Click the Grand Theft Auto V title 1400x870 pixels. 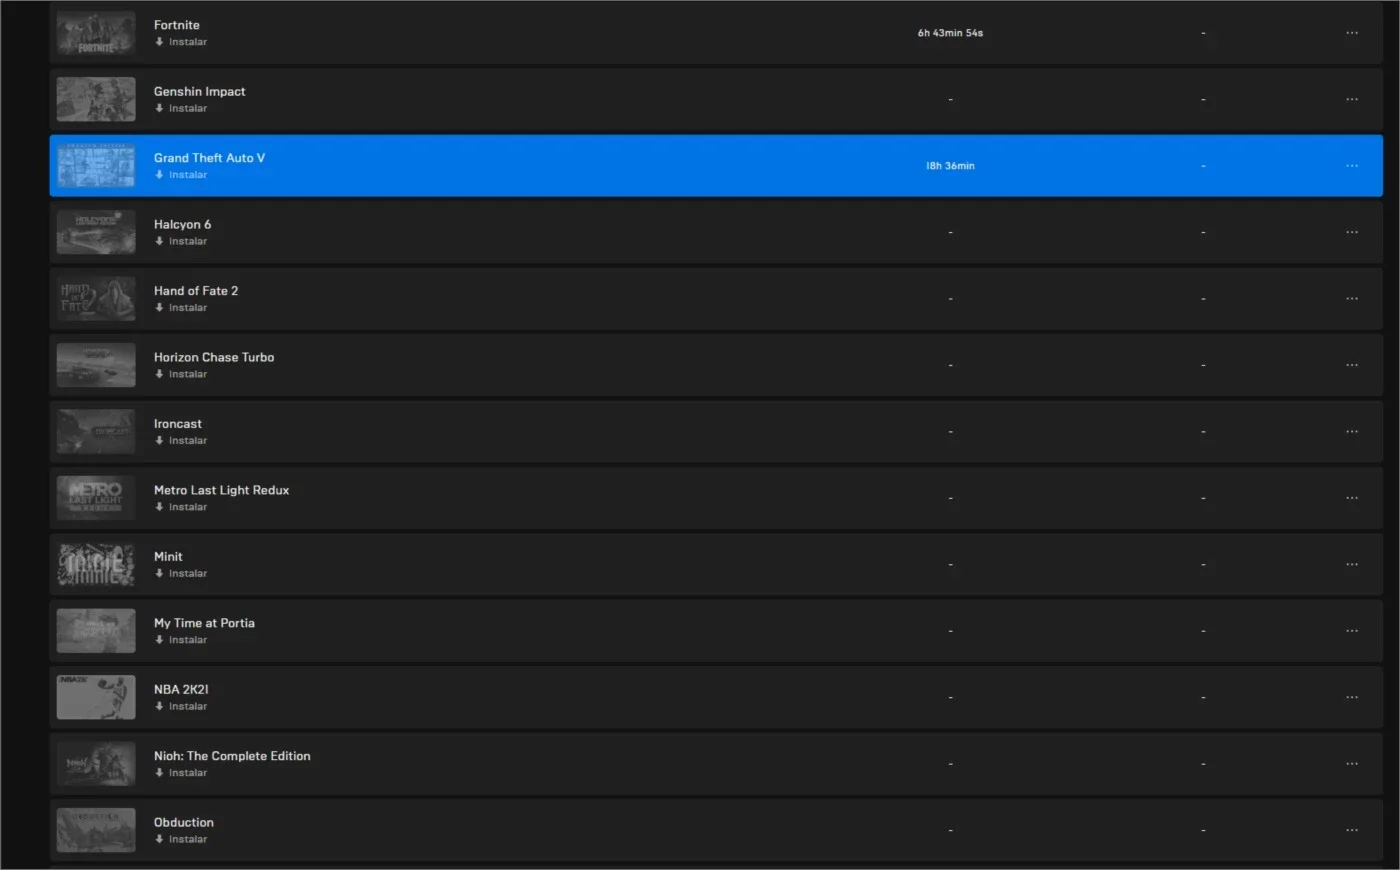[210, 158]
